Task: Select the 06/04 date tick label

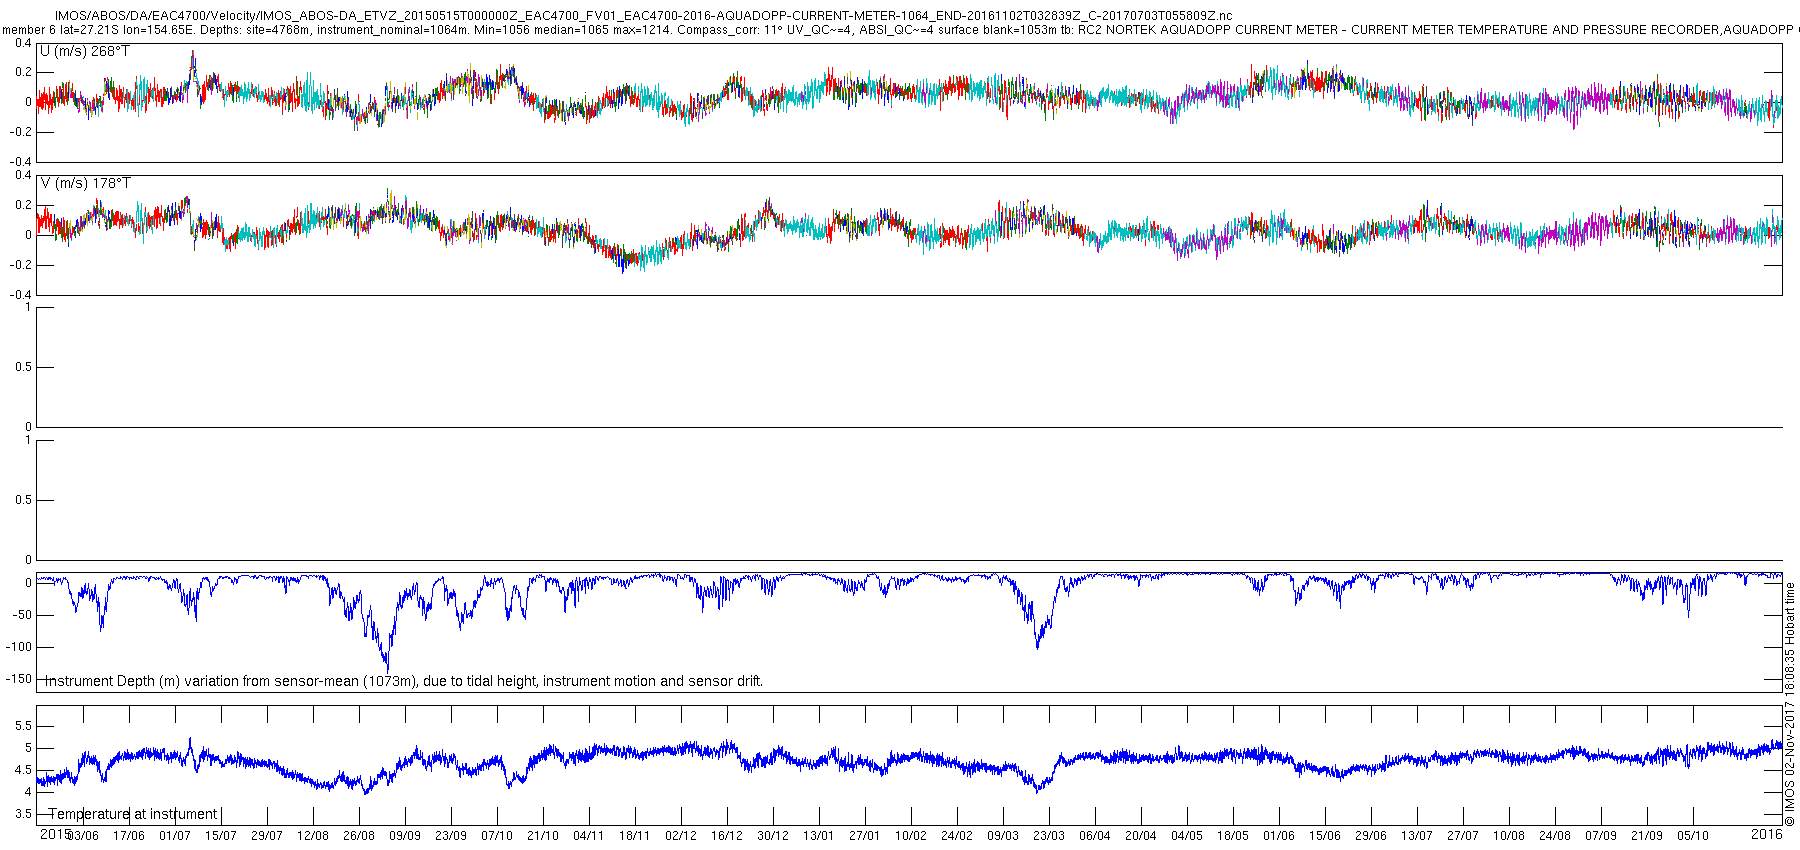Action: (1095, 836)
